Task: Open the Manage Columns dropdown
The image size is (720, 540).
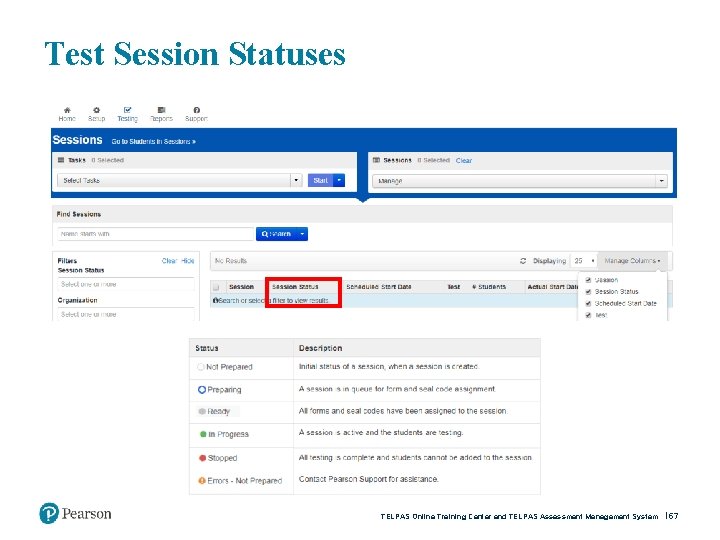Action: click(632, 261)
